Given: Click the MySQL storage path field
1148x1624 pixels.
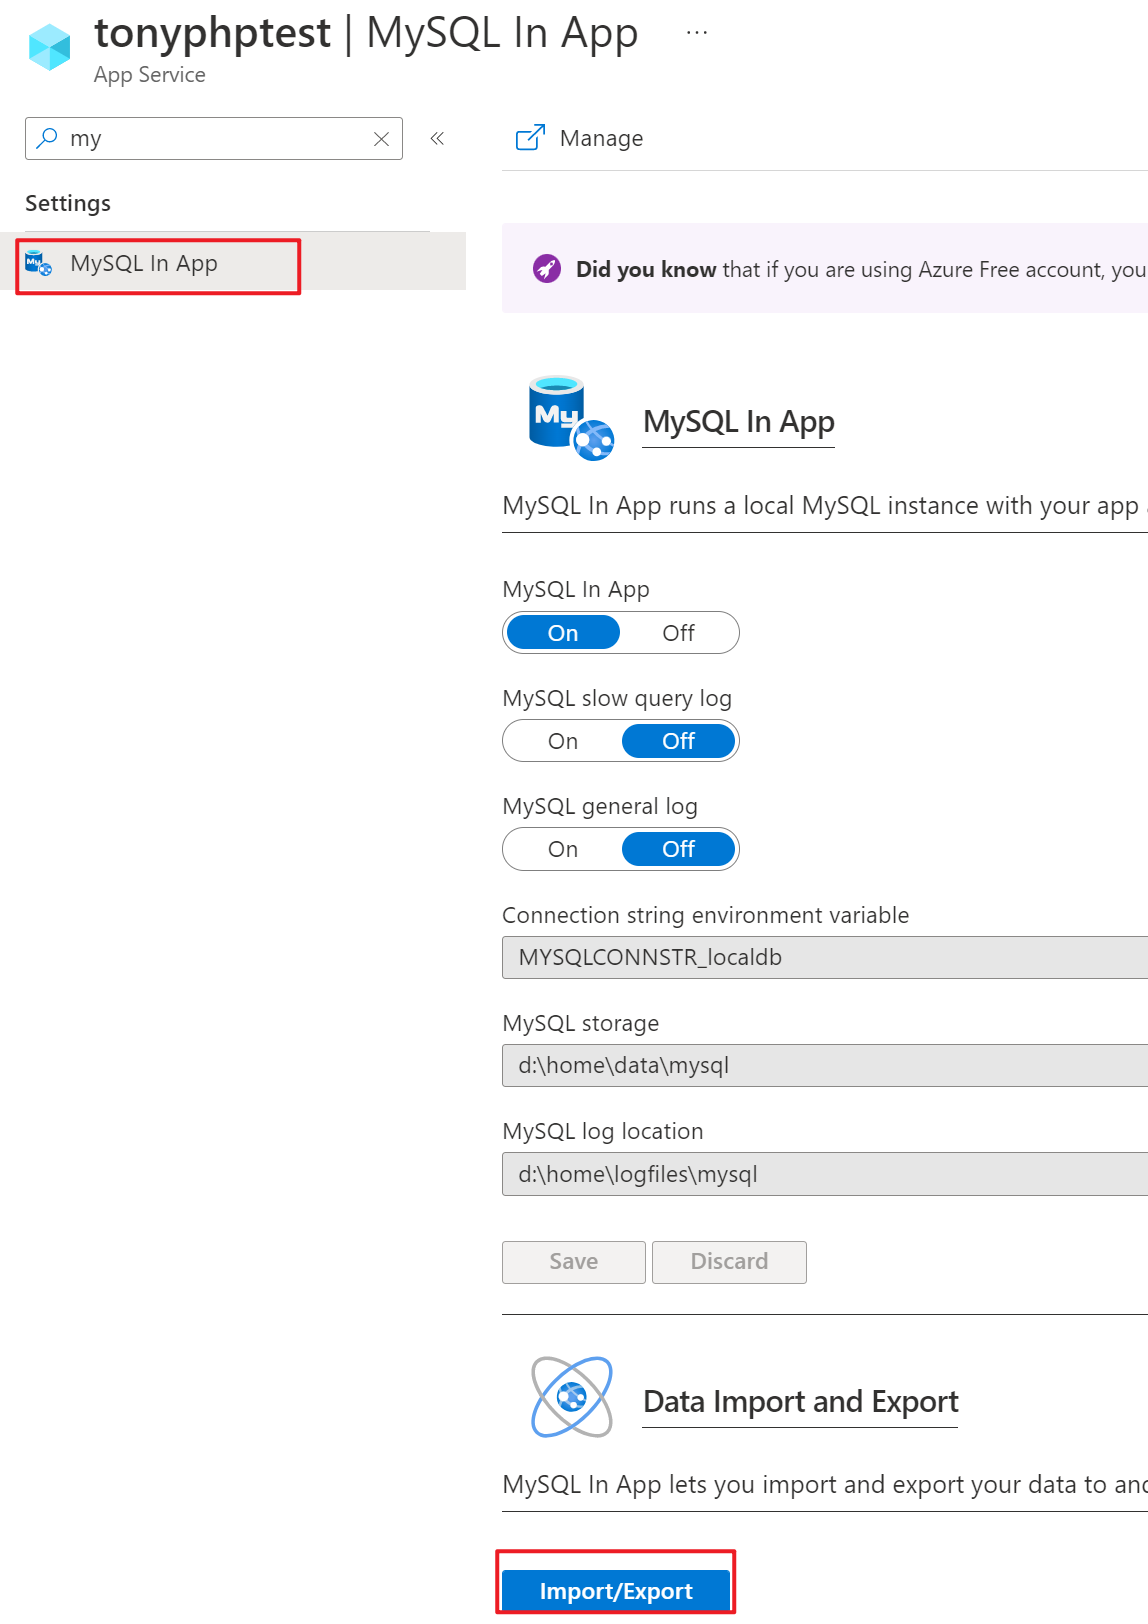Looking at the screenshot, I should point(825,1065).
